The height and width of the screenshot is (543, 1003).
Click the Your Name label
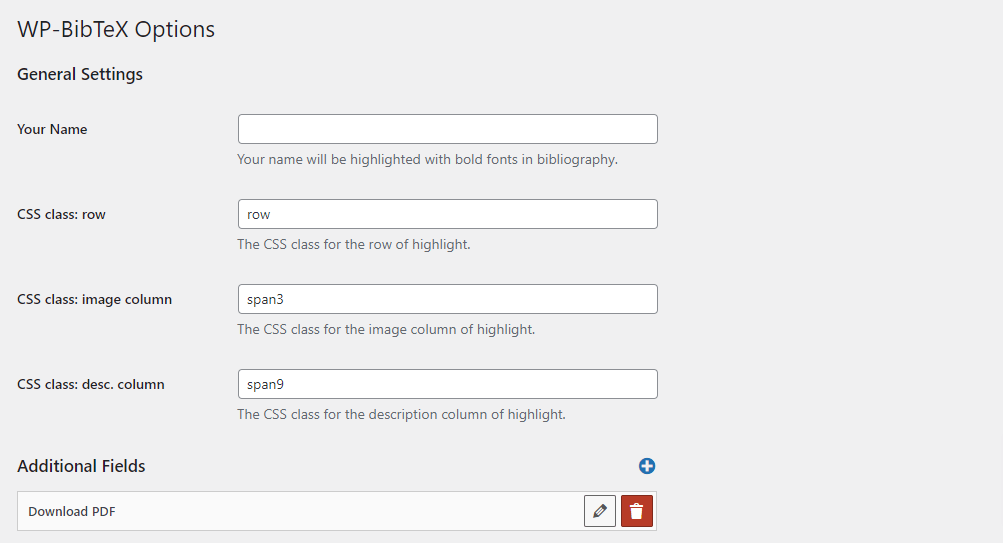tap(52, 129)
